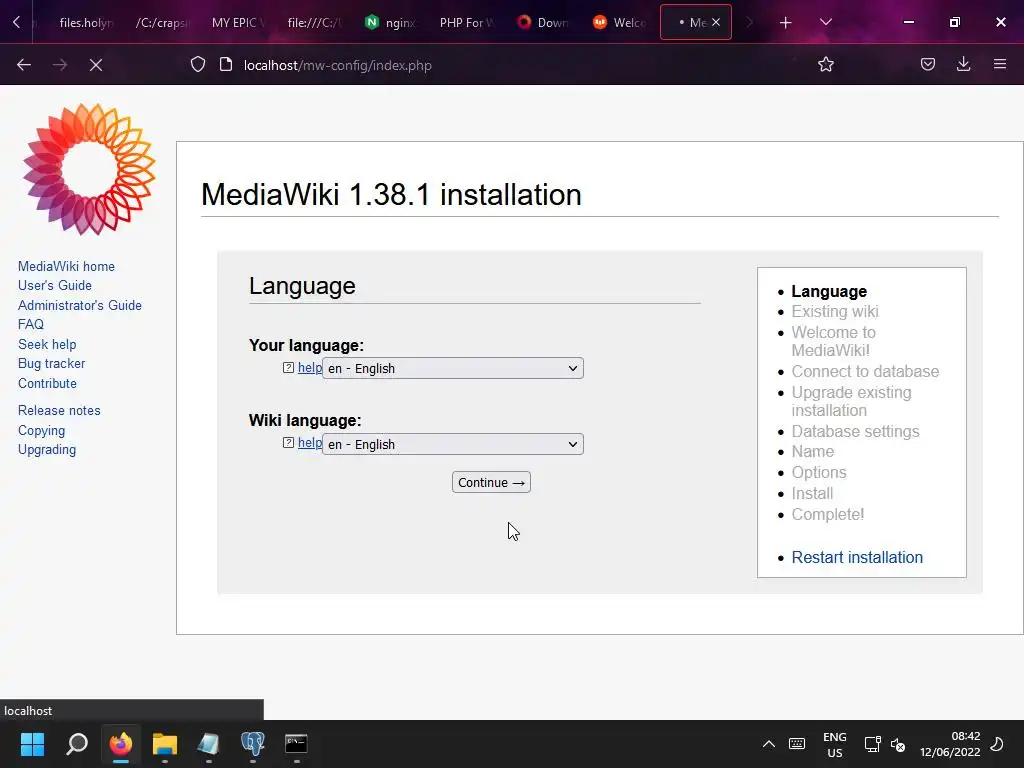Click Contribute sidebar link
Image resolution: width=1024 pixels, height=768 pixels.
point(47,383)
